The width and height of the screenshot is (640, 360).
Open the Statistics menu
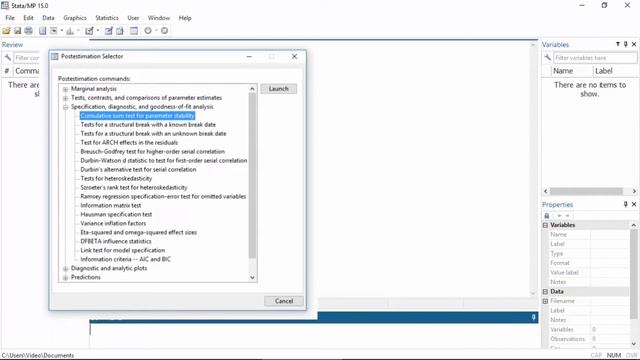pos(107,18)
